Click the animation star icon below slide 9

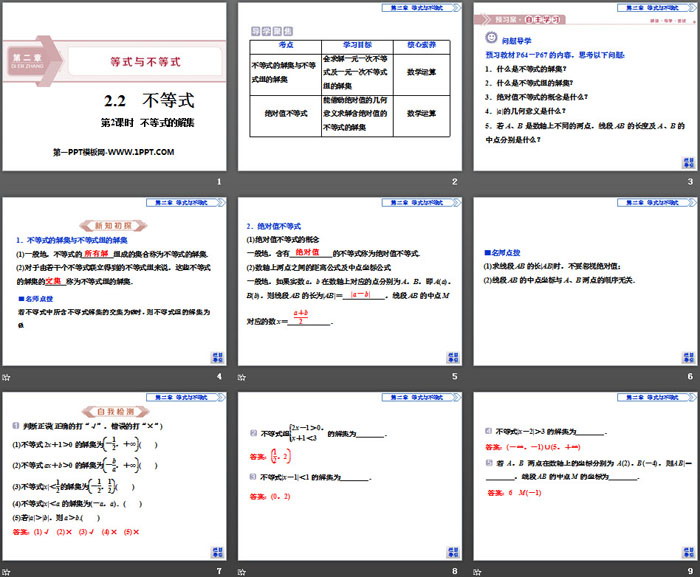click(476, 571)
